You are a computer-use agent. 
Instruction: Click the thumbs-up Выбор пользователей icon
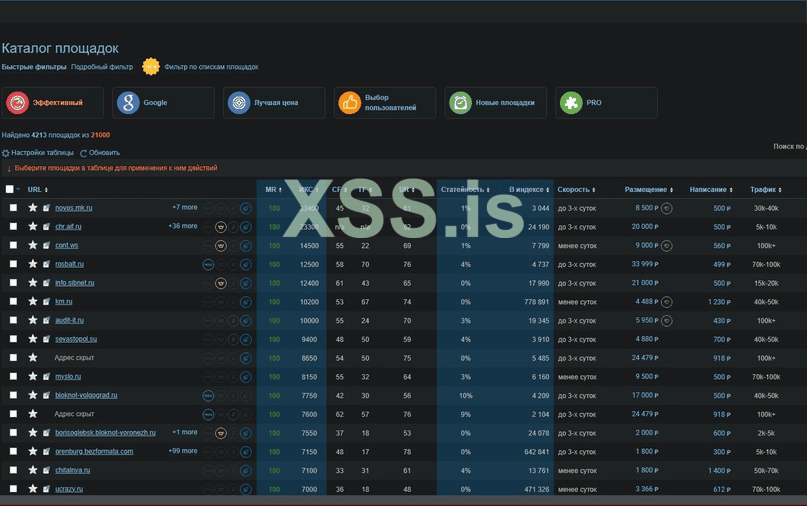tap(349, 102)
